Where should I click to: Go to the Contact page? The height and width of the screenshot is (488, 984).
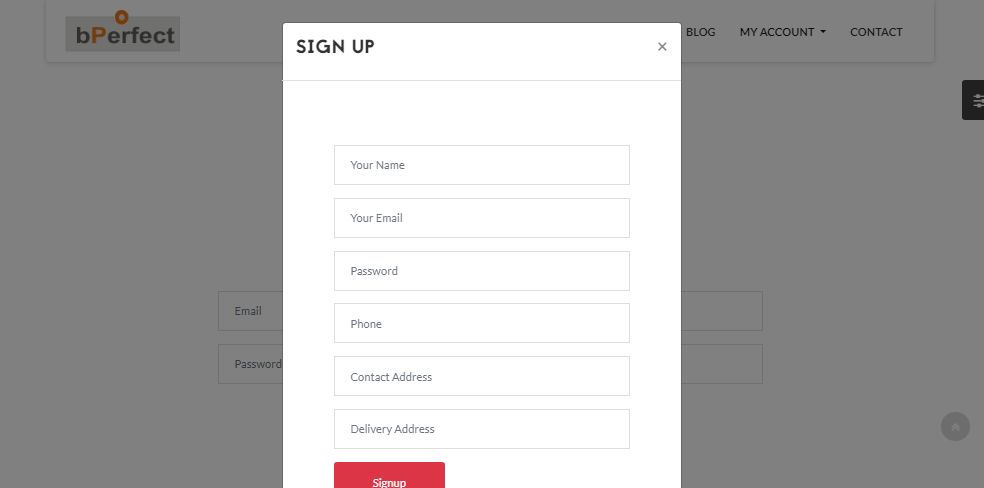click(876, 32)
